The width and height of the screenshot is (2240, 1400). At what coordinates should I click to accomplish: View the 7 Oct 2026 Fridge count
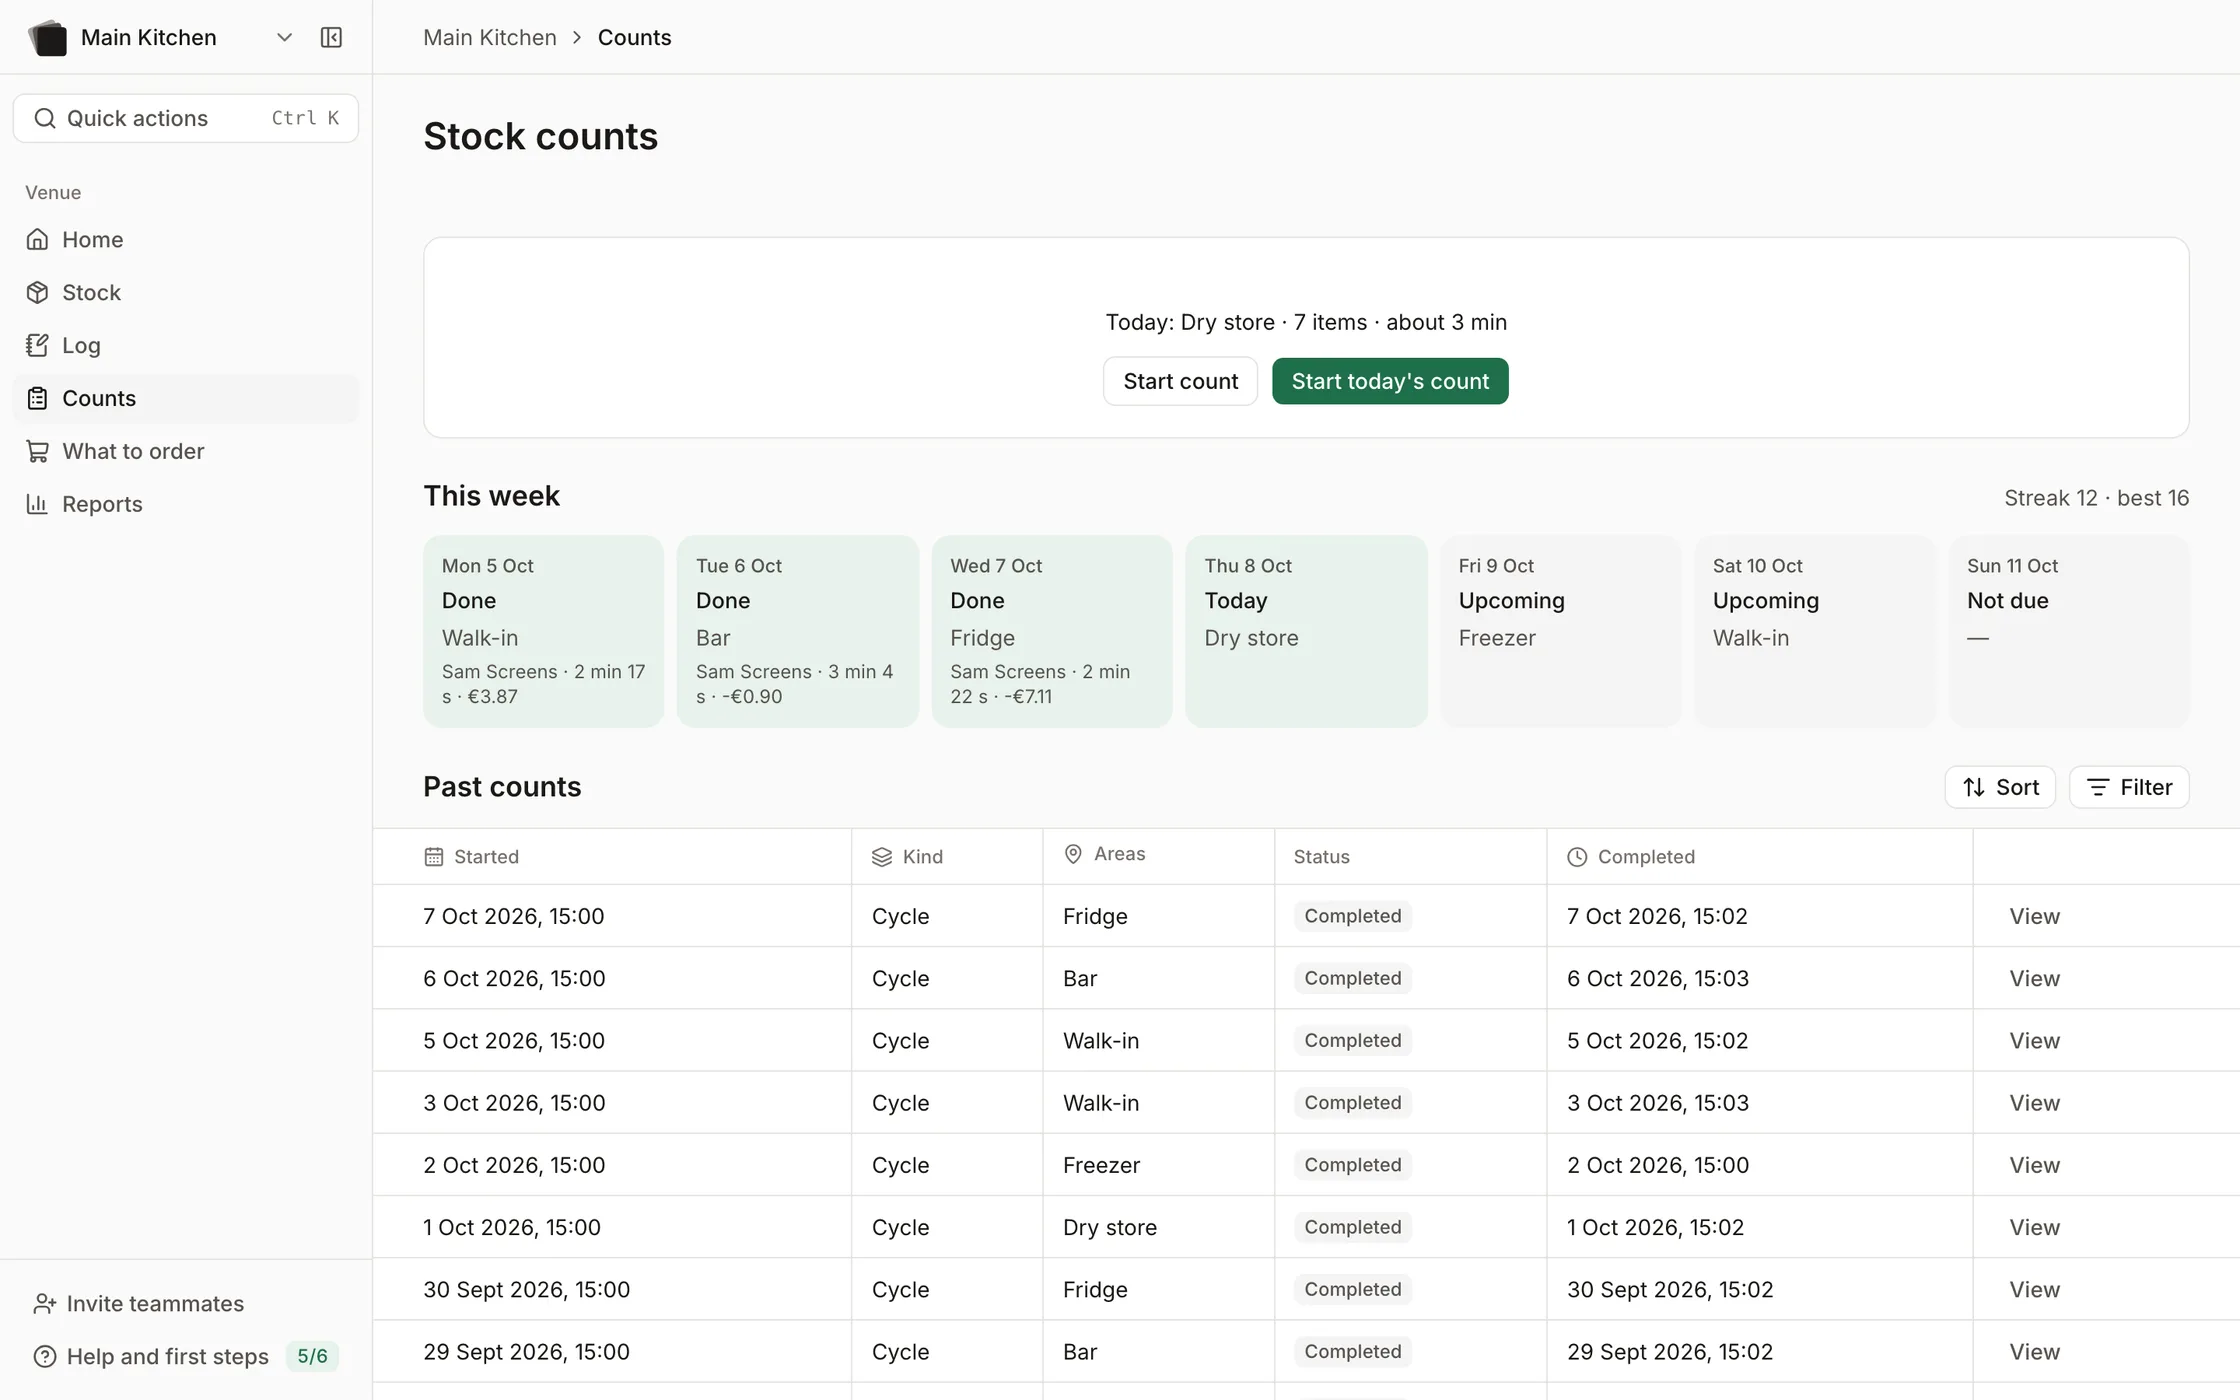click(x=2034, y=916)
